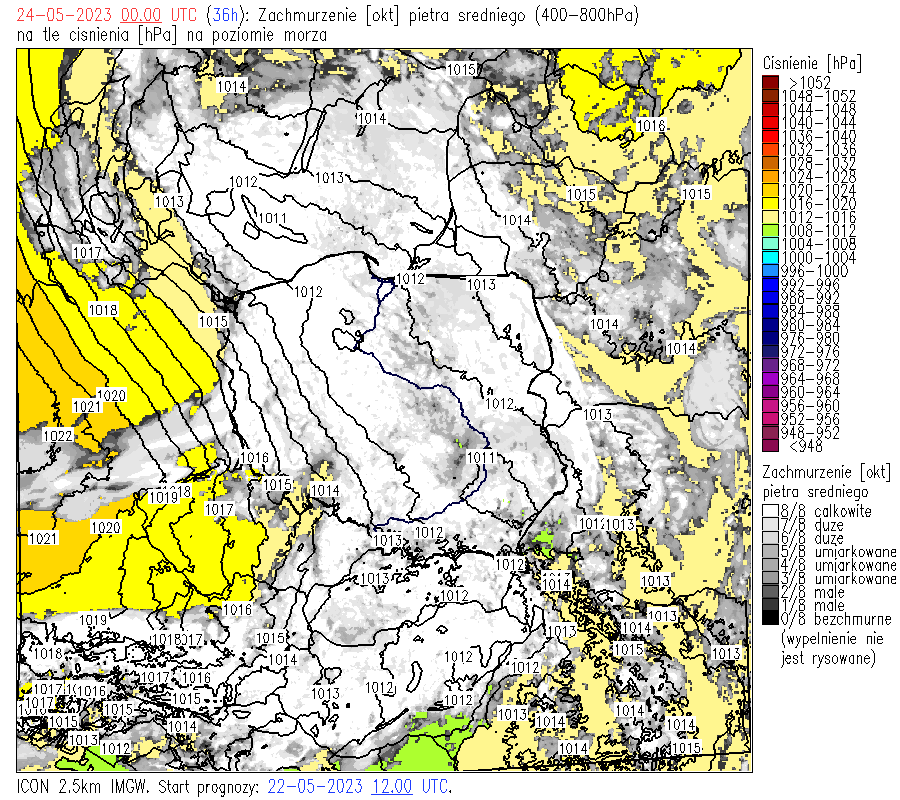
Task: Click the 1040-1044 pressure color box
Action: 770,123
